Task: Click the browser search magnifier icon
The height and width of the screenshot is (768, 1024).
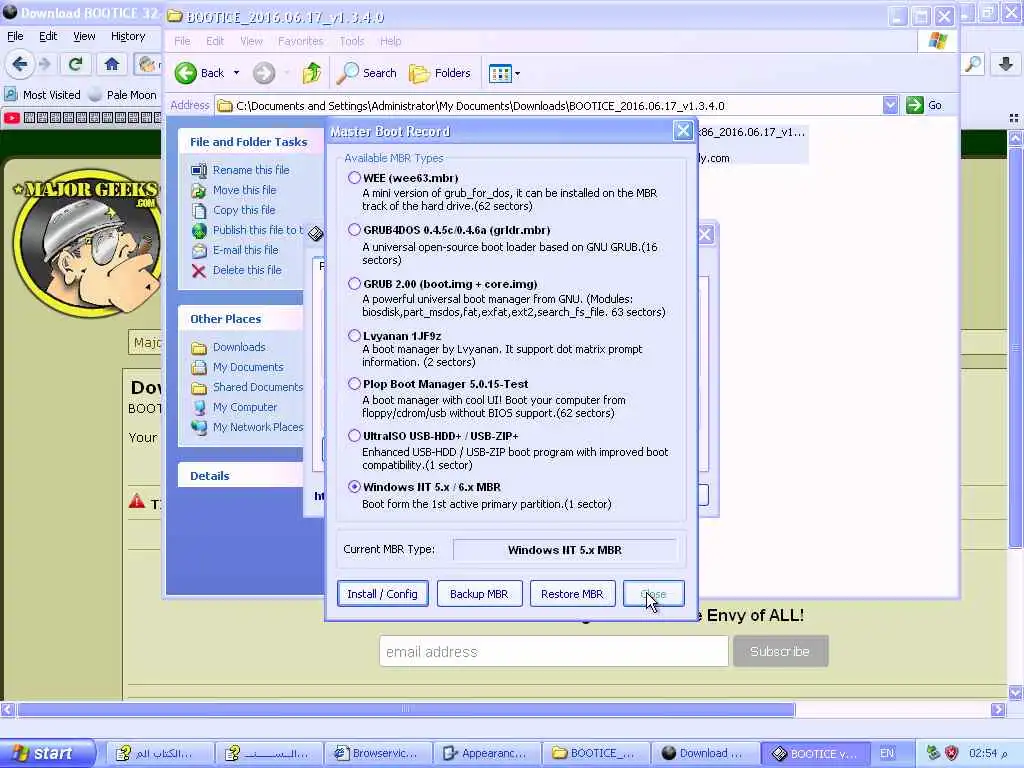Action: [973, 64]
